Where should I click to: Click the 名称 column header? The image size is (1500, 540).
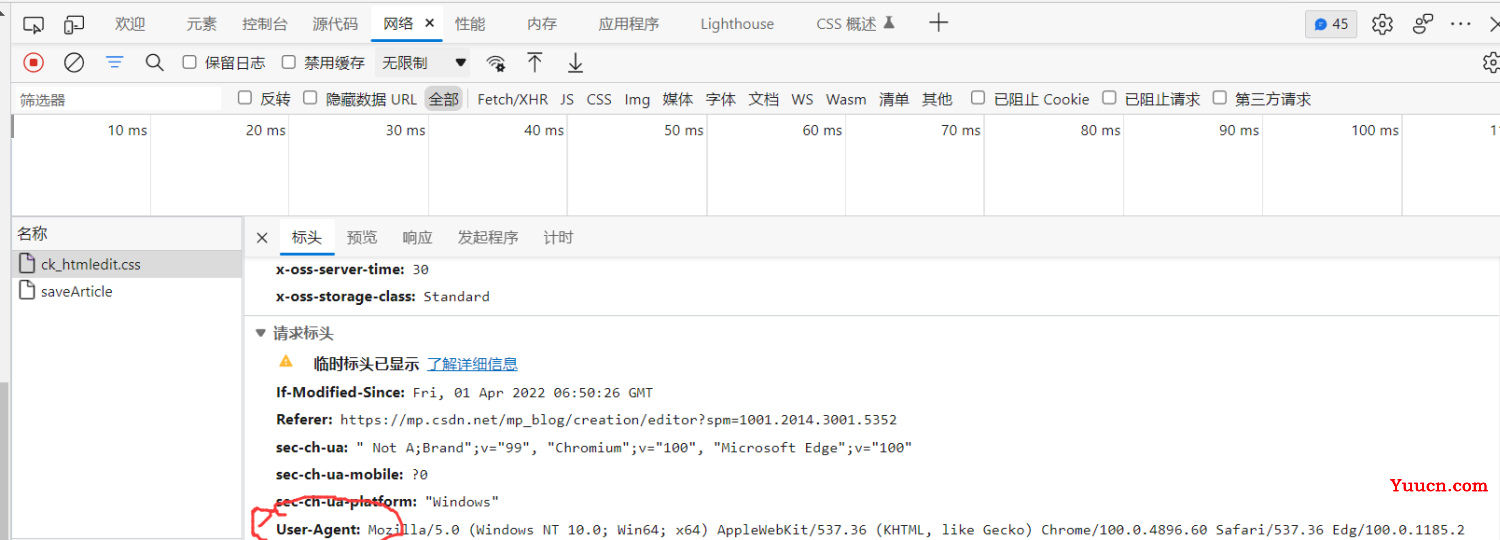[x=127, y=234]
